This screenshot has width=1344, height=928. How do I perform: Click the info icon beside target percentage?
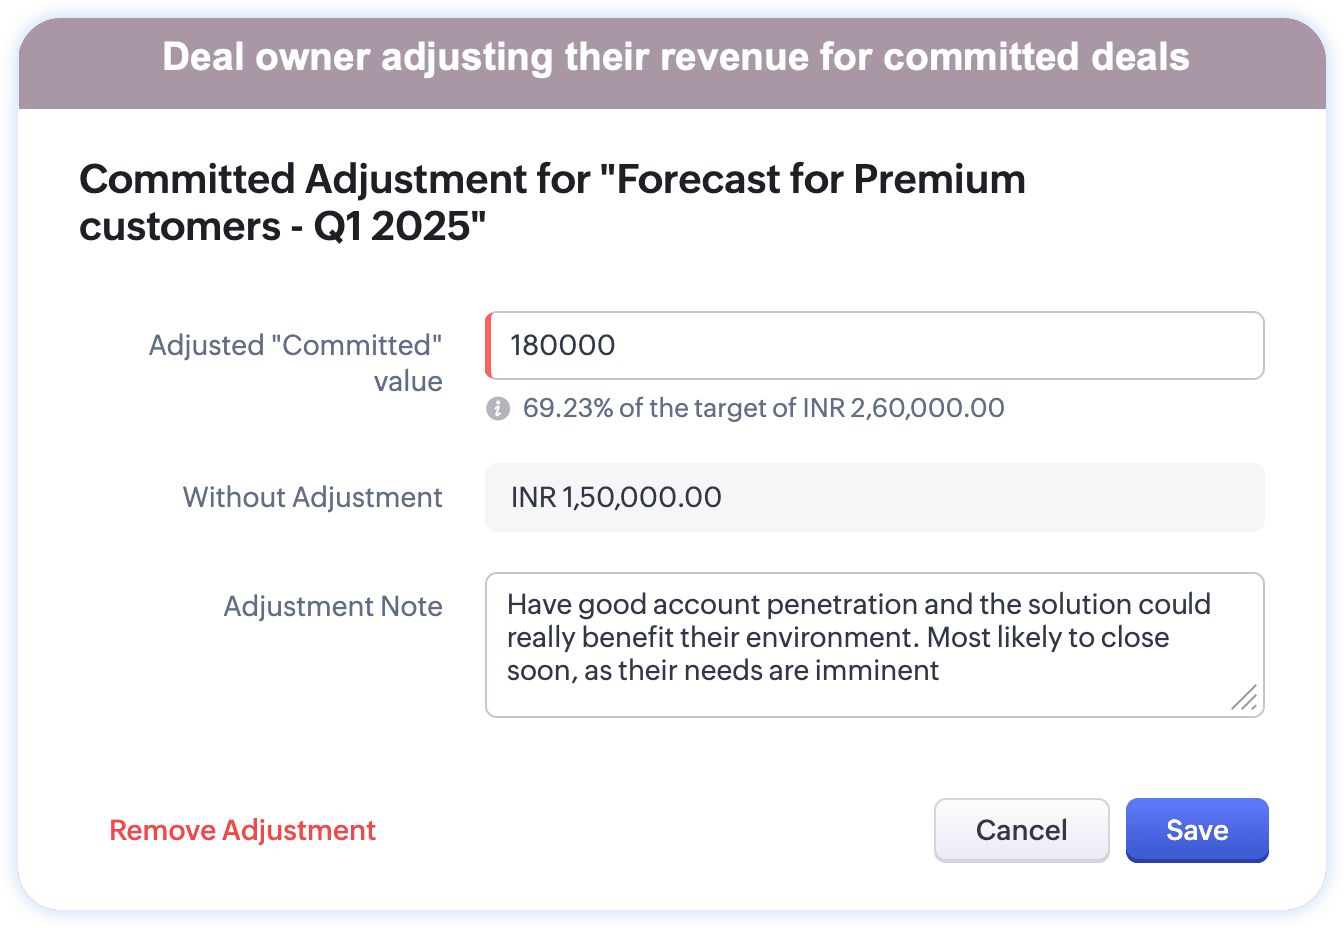coord(498,408)
